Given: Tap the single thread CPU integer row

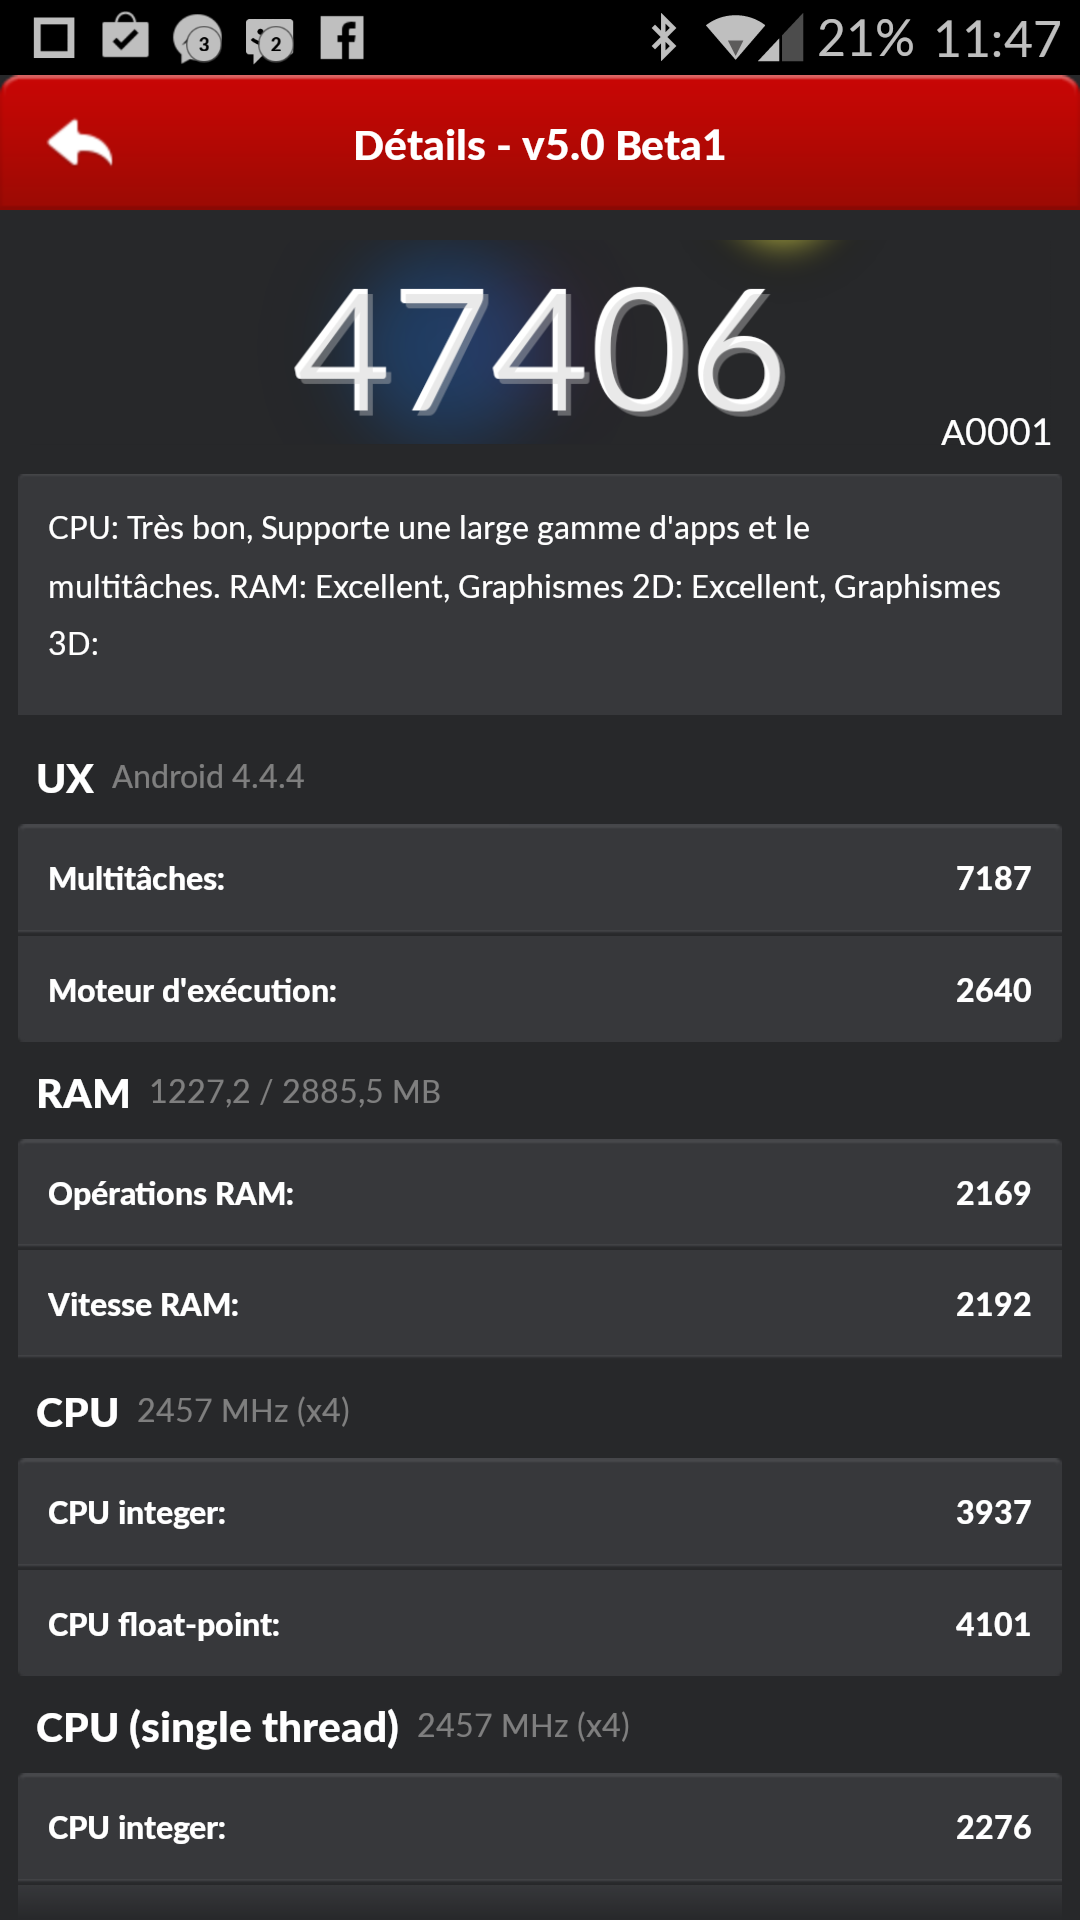Looking at the screenshot, I should (540, 1827).
